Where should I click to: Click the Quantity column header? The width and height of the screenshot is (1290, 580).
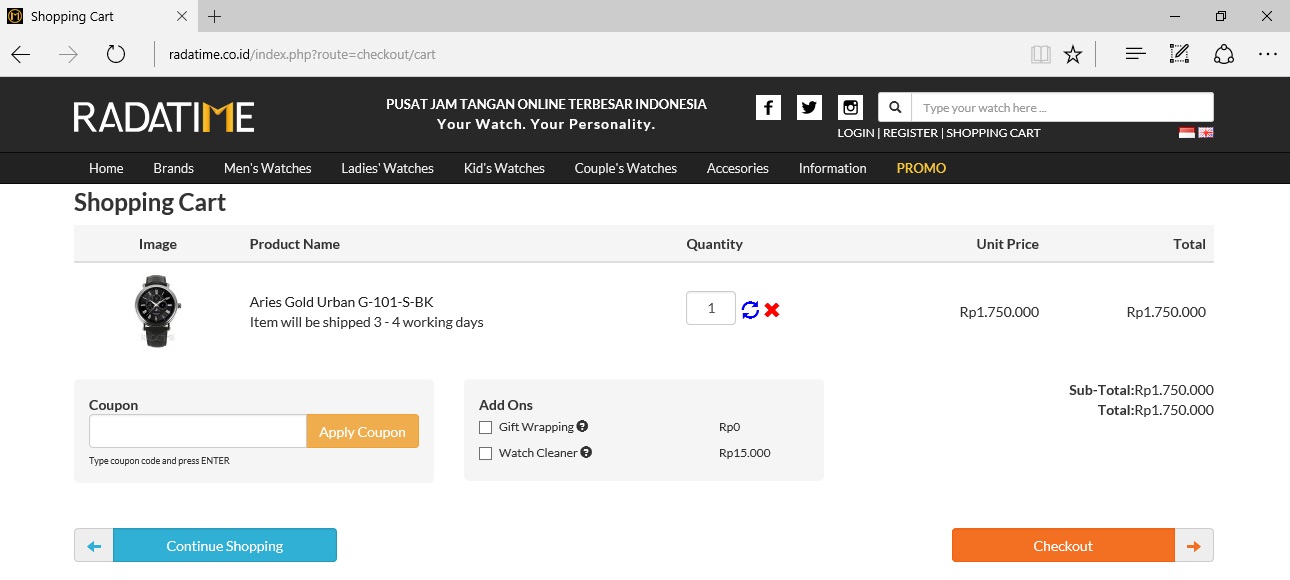point(714,244)
